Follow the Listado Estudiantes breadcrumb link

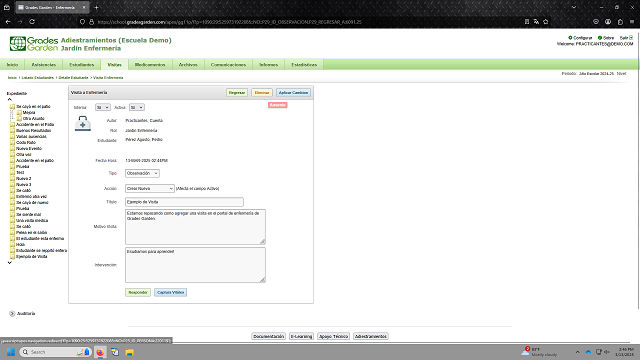(x=38, y=78)
